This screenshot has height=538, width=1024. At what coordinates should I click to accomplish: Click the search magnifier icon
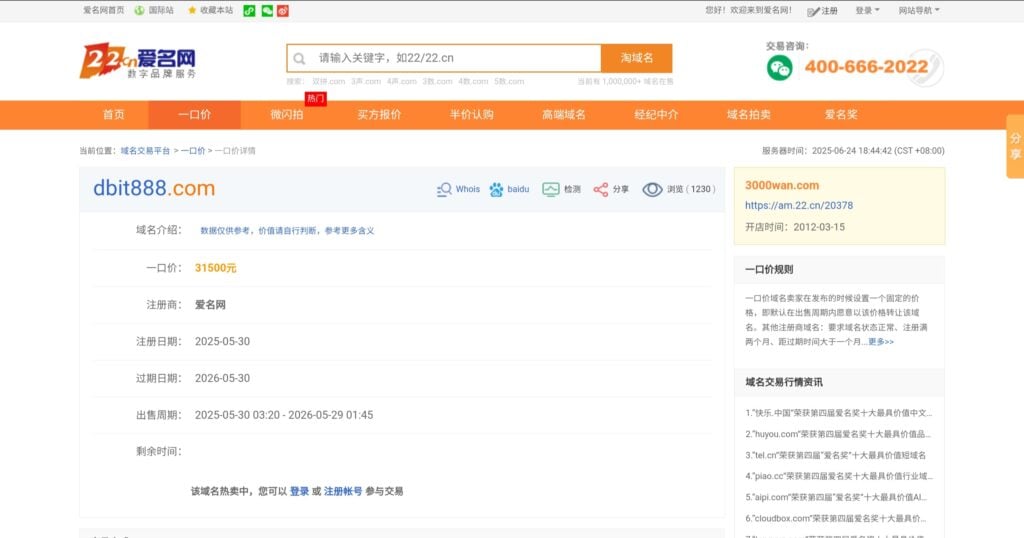point(299,59)
